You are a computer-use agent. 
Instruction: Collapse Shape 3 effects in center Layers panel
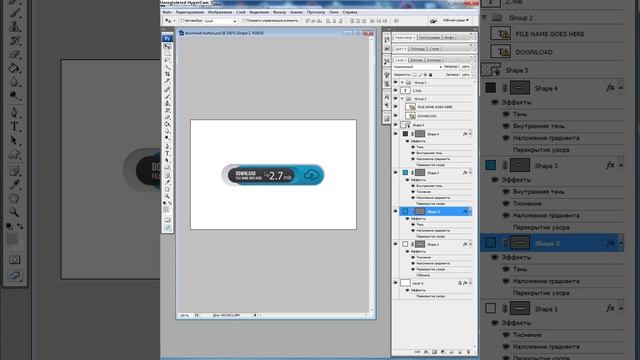coord(470,173)
